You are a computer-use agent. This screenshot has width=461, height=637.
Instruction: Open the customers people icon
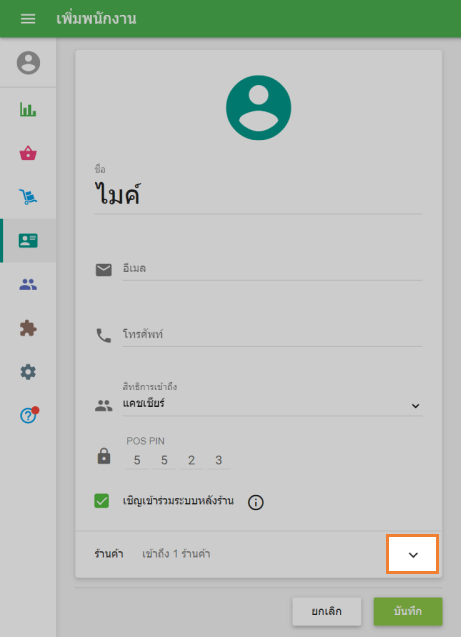pyautogui.click(x=28, y=284)
